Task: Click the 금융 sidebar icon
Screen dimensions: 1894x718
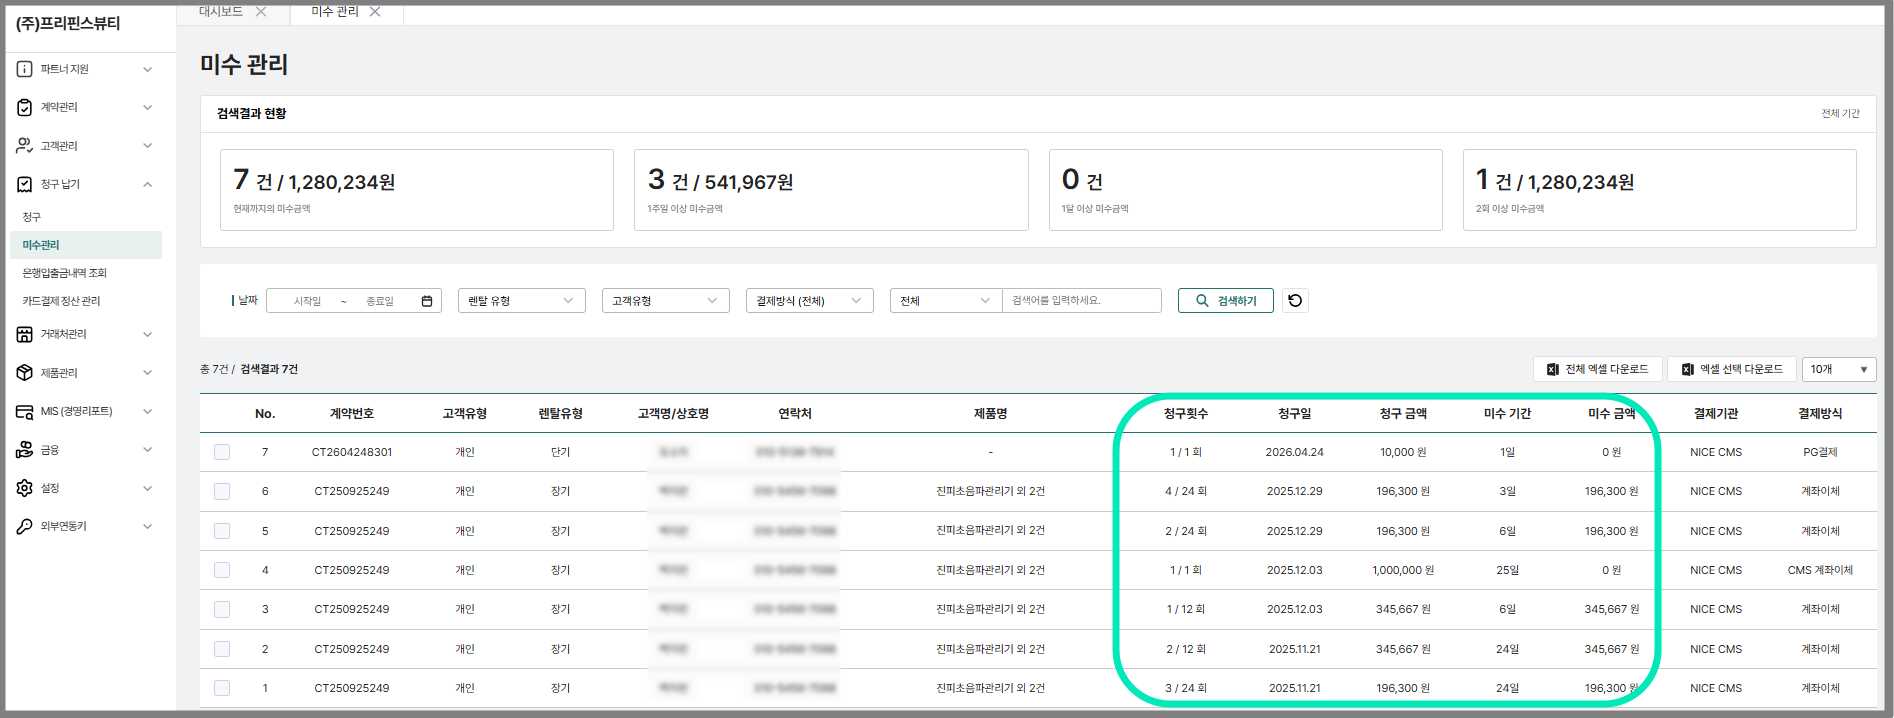Action: 25,450
